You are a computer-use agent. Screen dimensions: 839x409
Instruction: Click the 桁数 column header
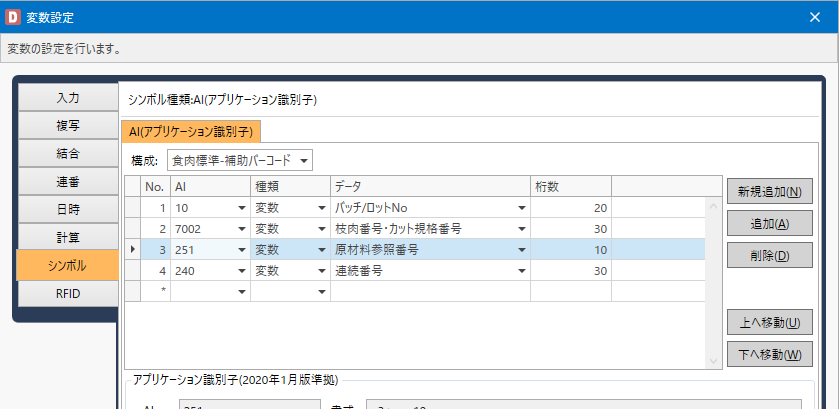pyautogui.click(x=570, y=186)
